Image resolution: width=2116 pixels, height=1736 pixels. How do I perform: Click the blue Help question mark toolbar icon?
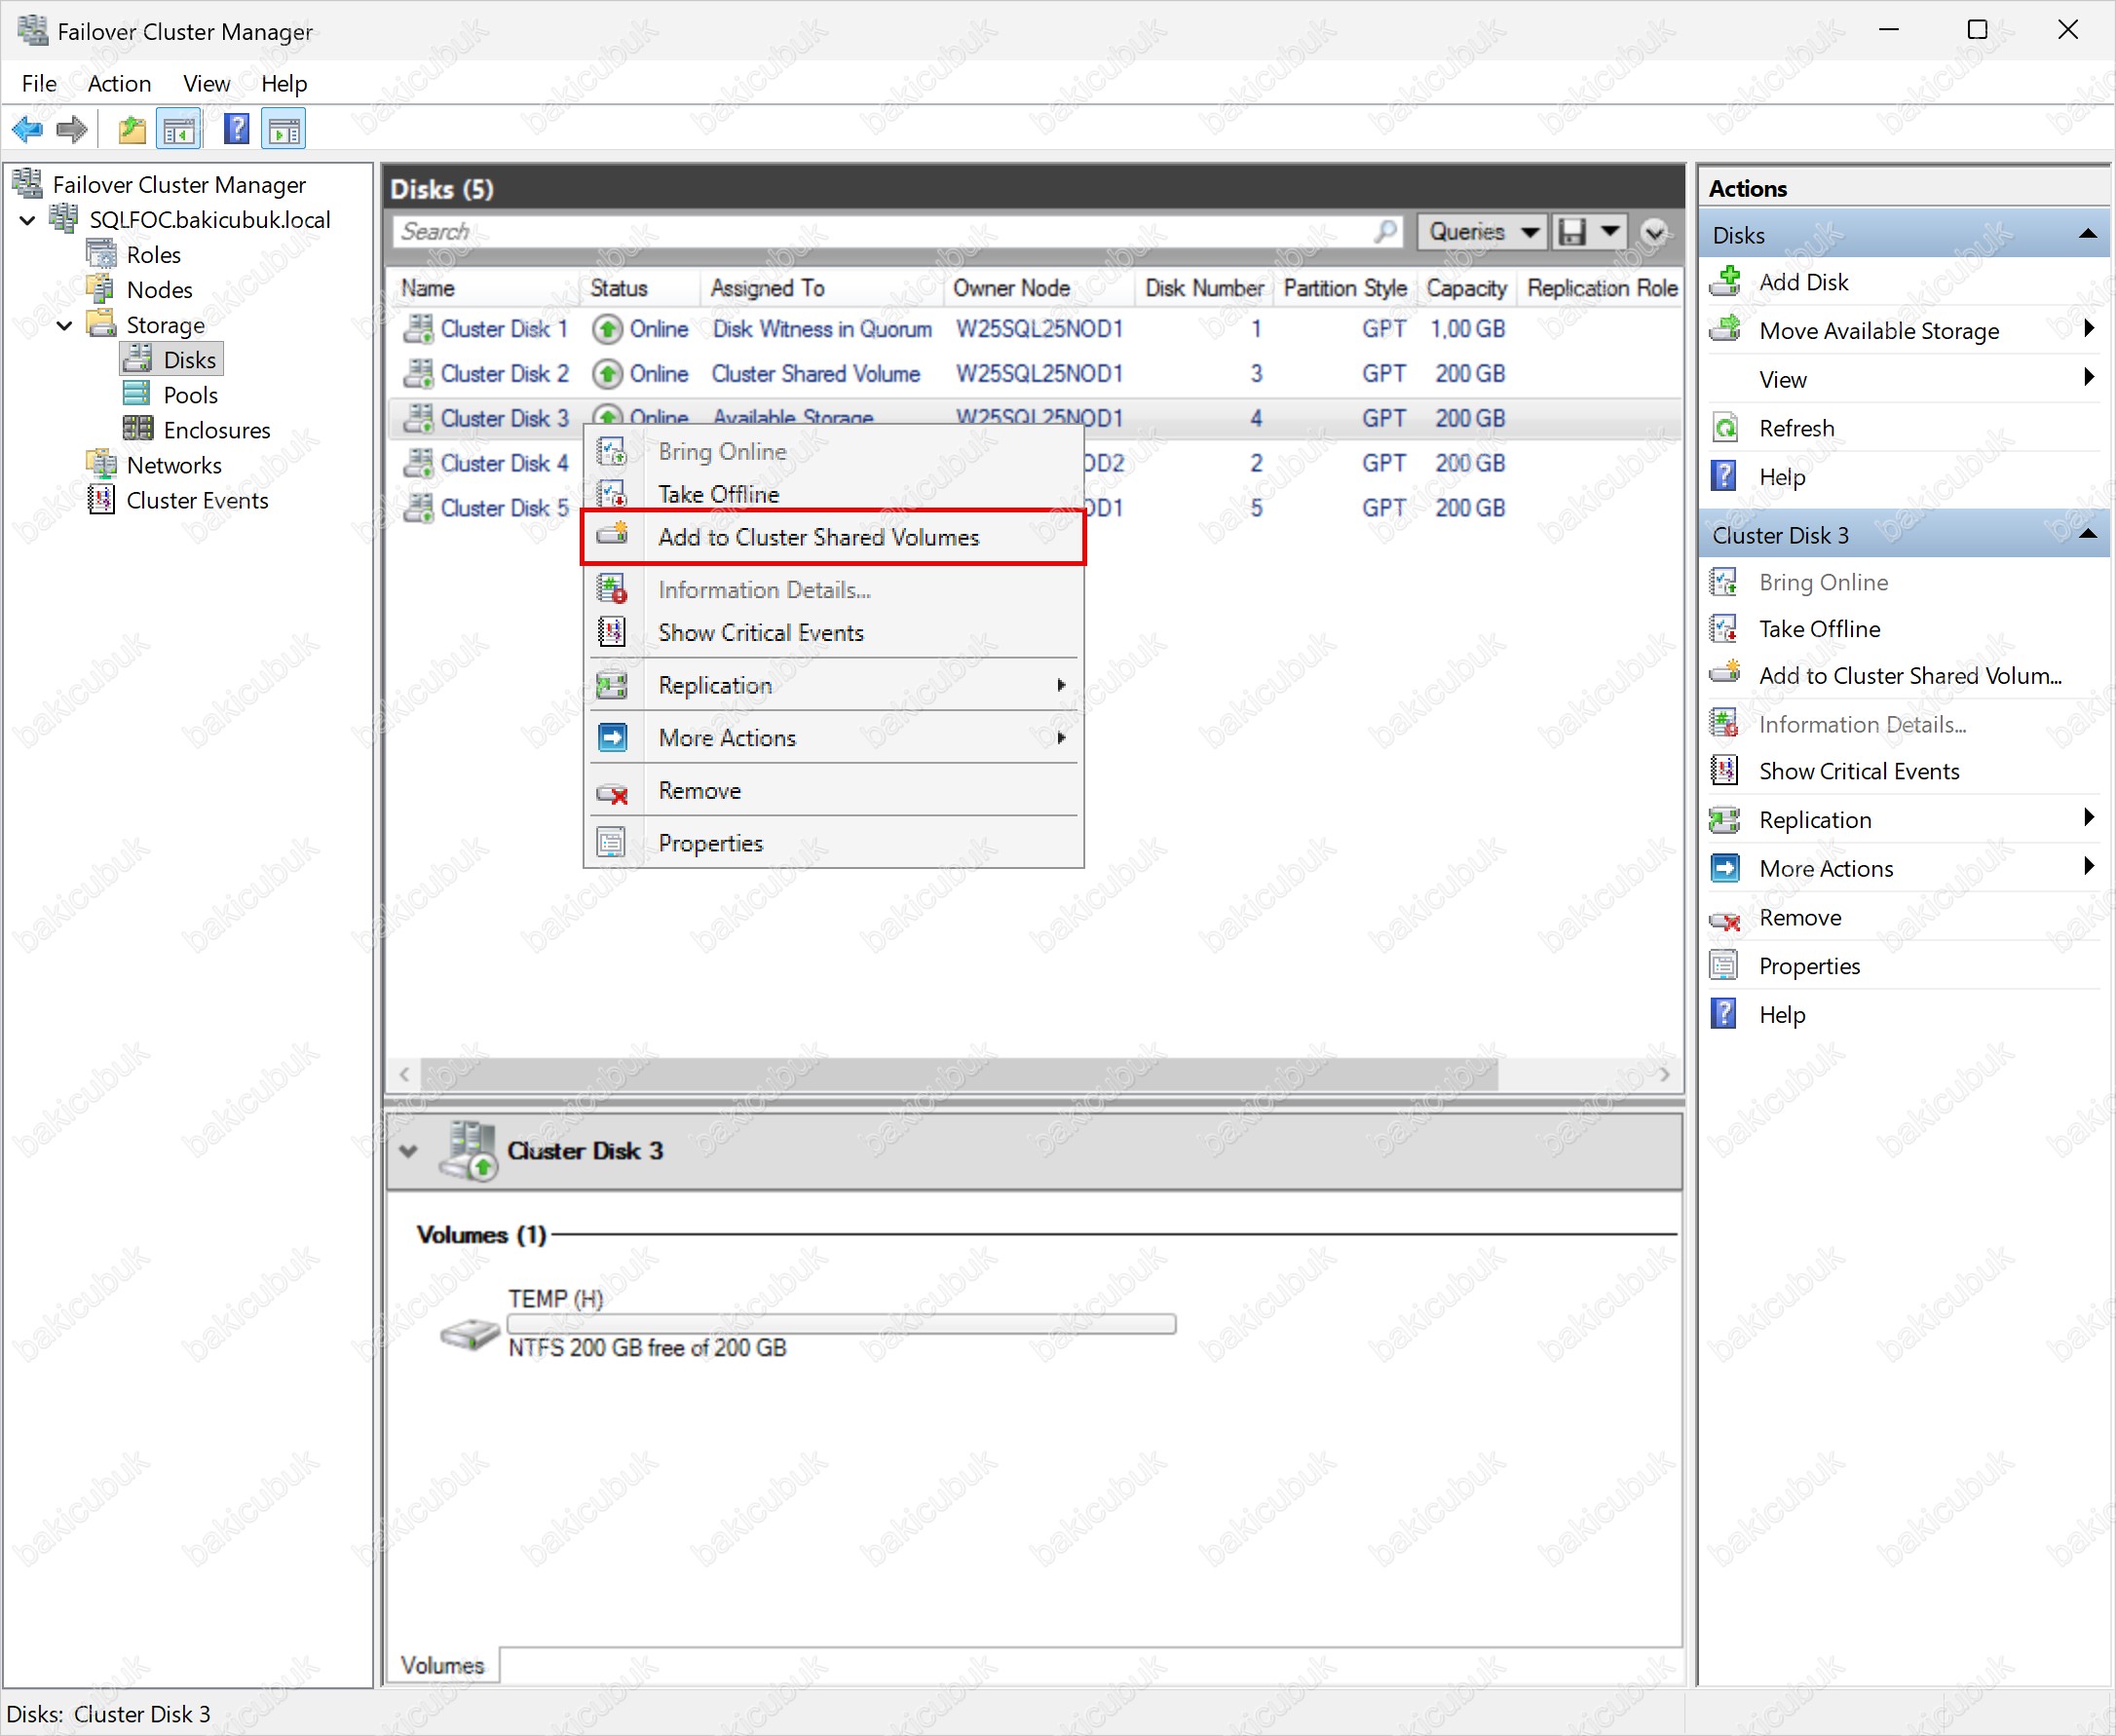tap(236, 129)
